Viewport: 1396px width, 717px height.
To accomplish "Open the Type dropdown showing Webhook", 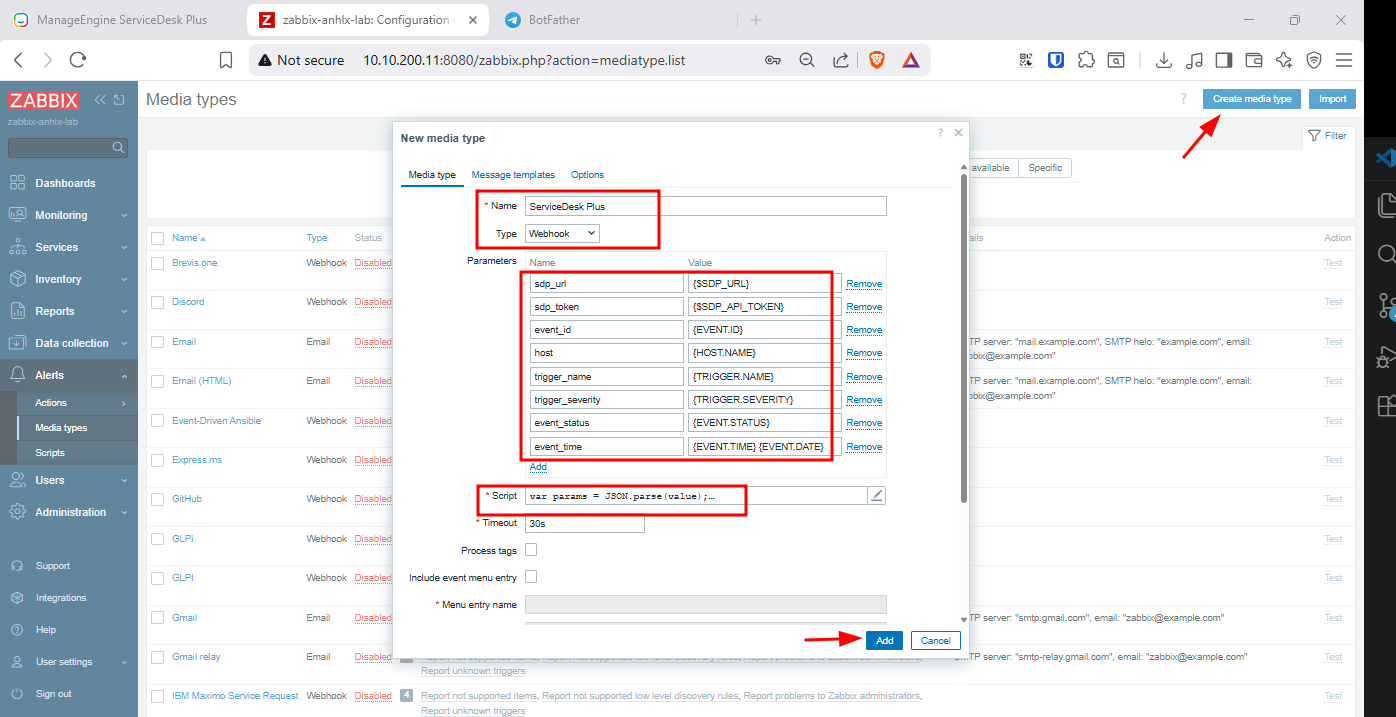I will 563,233.
